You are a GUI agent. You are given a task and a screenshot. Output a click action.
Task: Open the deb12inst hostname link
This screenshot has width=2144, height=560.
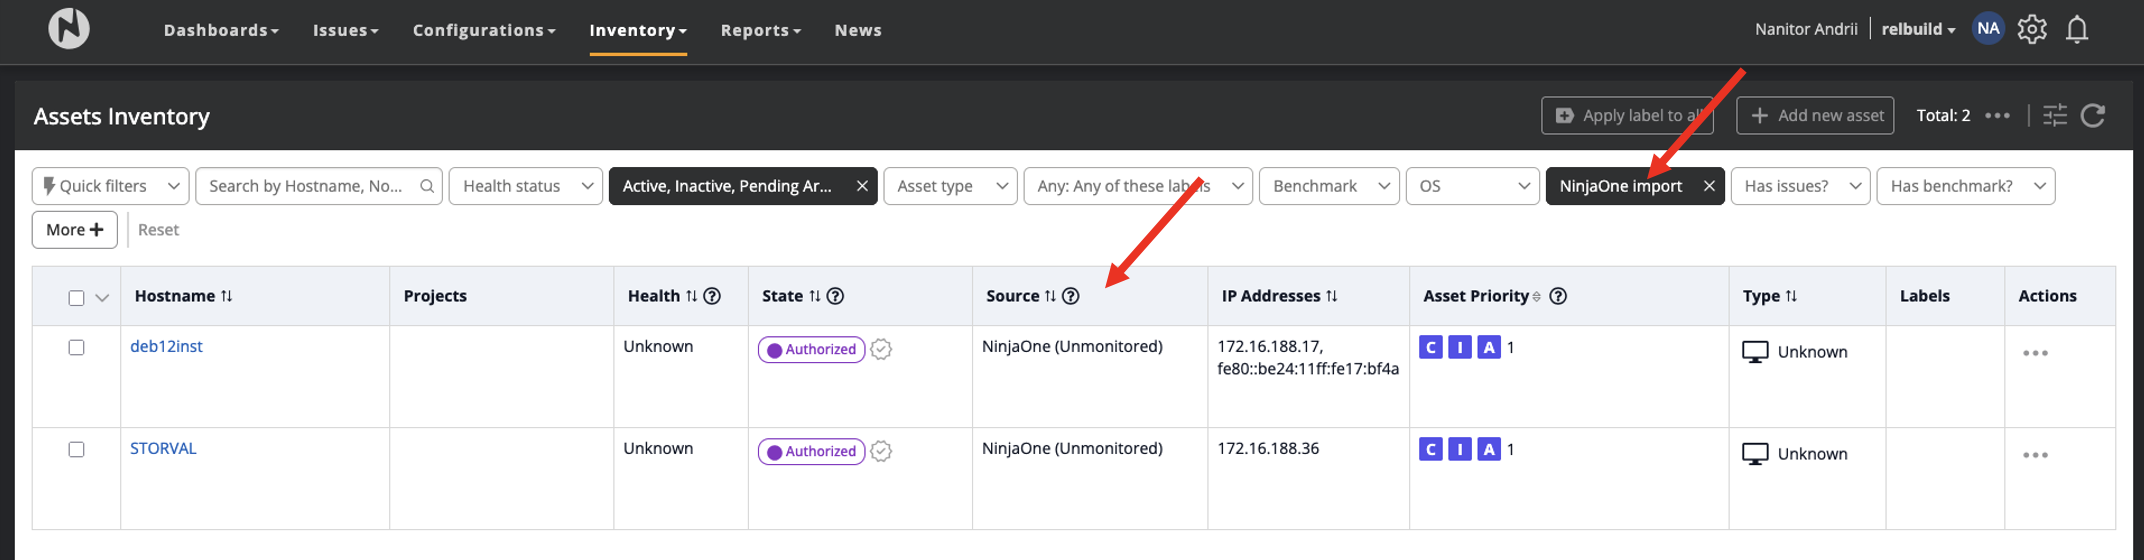(x=166, y=346)
